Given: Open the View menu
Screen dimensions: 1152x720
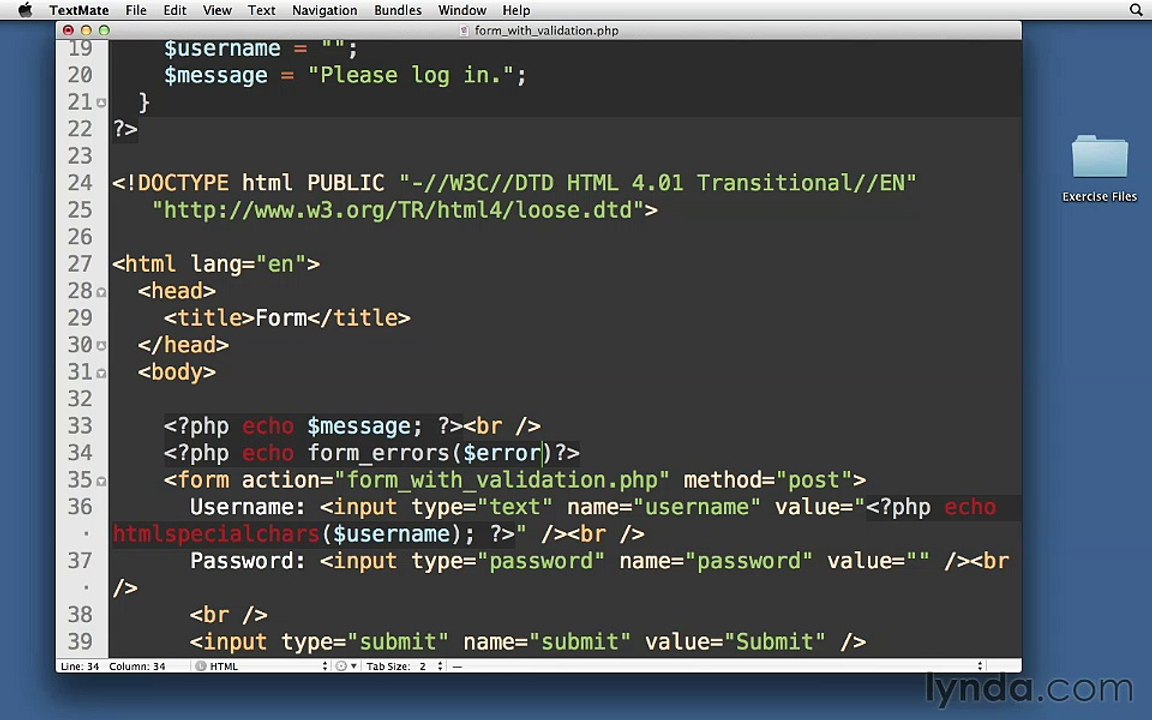Looking at the screenshot, I should point(217,10).
